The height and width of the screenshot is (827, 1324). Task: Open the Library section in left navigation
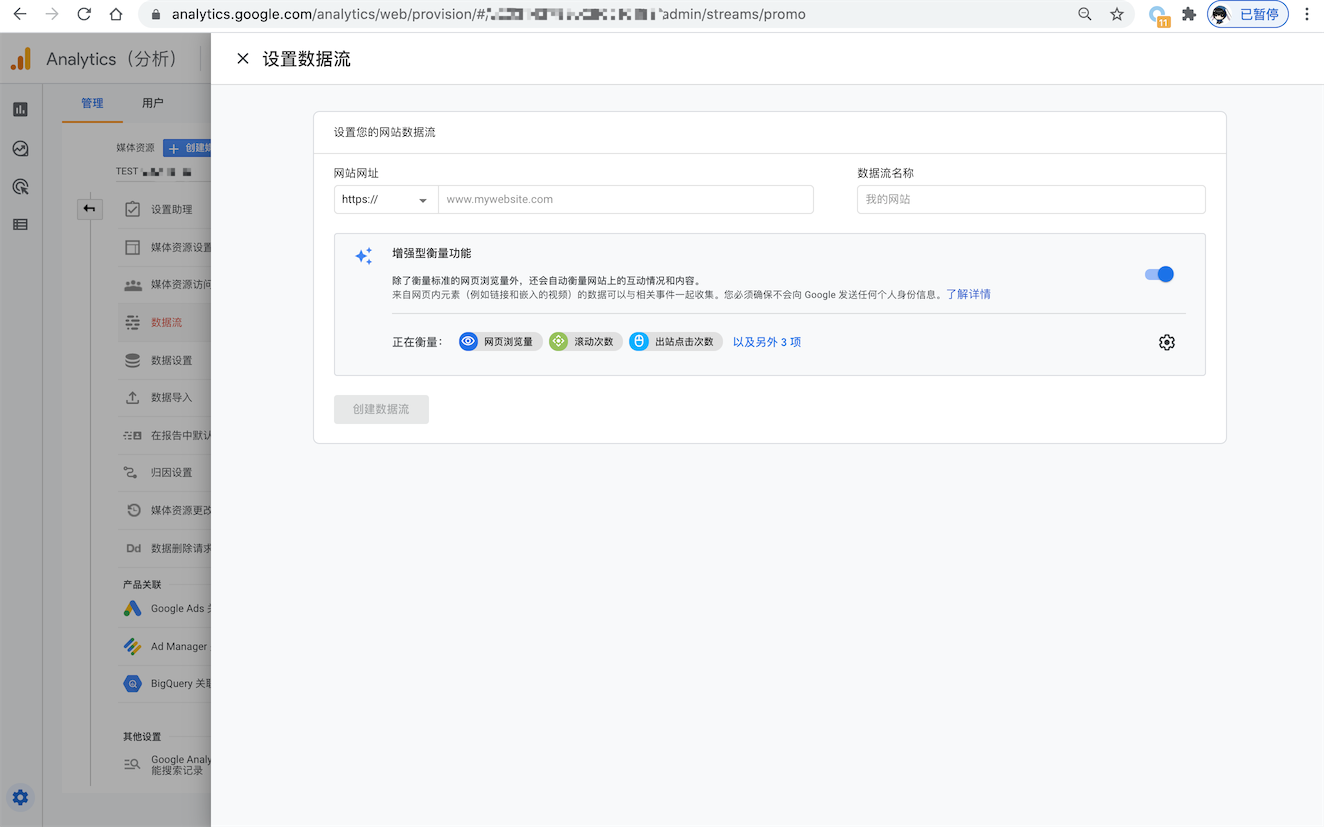pyautogui.click(x=20, y=224)
